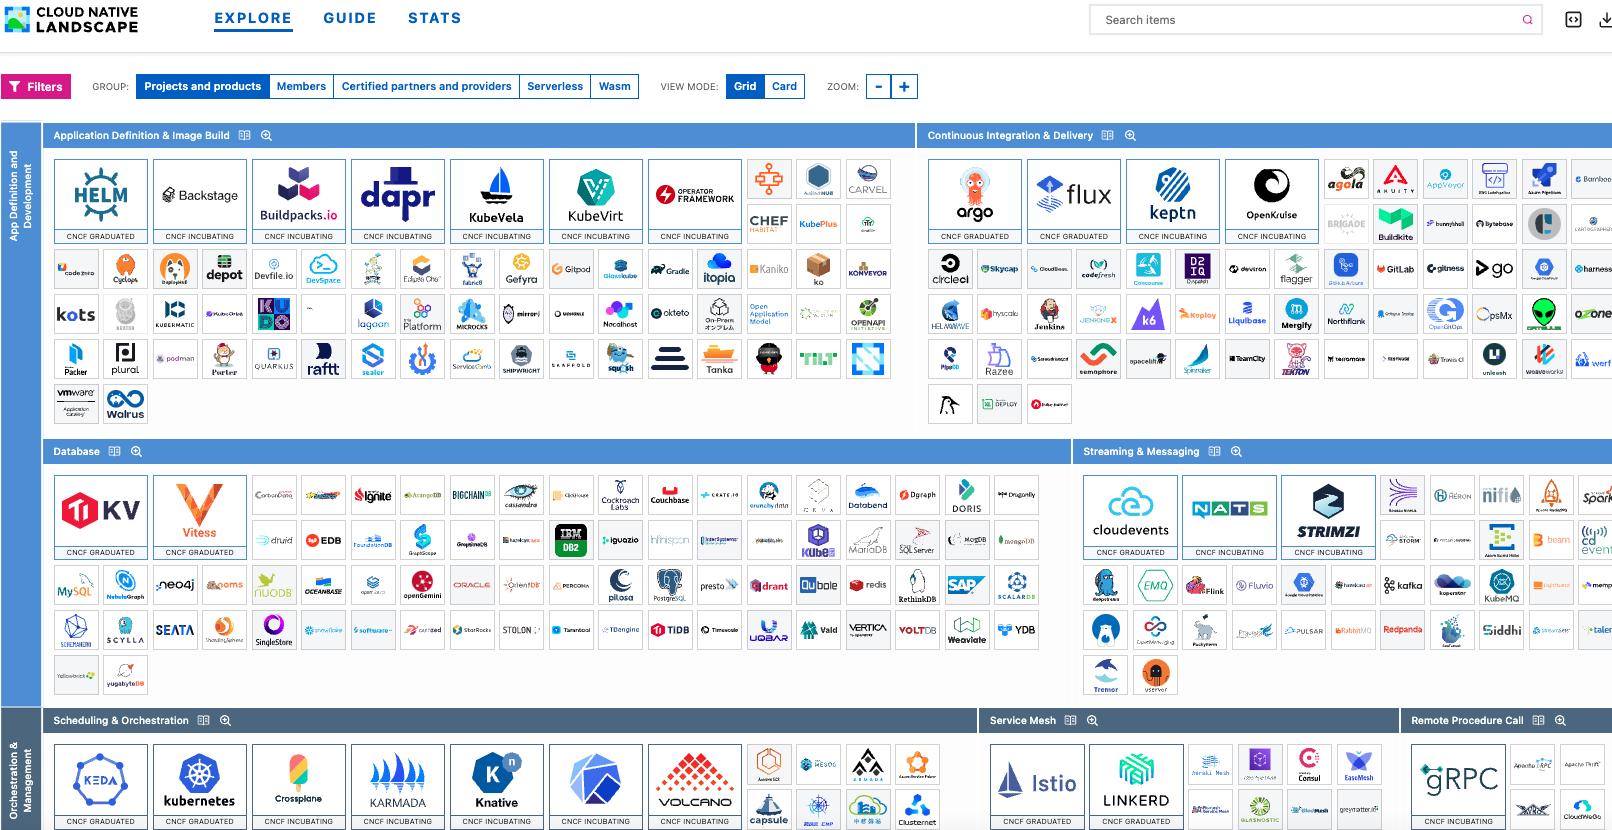Expand the Database category magnifier
Viewport: 1612px width, 830px height.
(x=137, y=452)
